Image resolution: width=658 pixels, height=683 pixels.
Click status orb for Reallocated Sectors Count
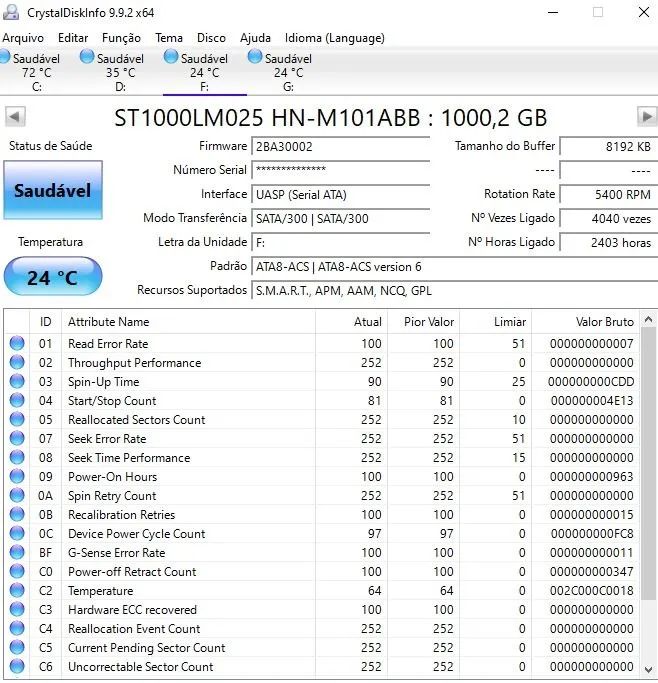tap(17, 419)
